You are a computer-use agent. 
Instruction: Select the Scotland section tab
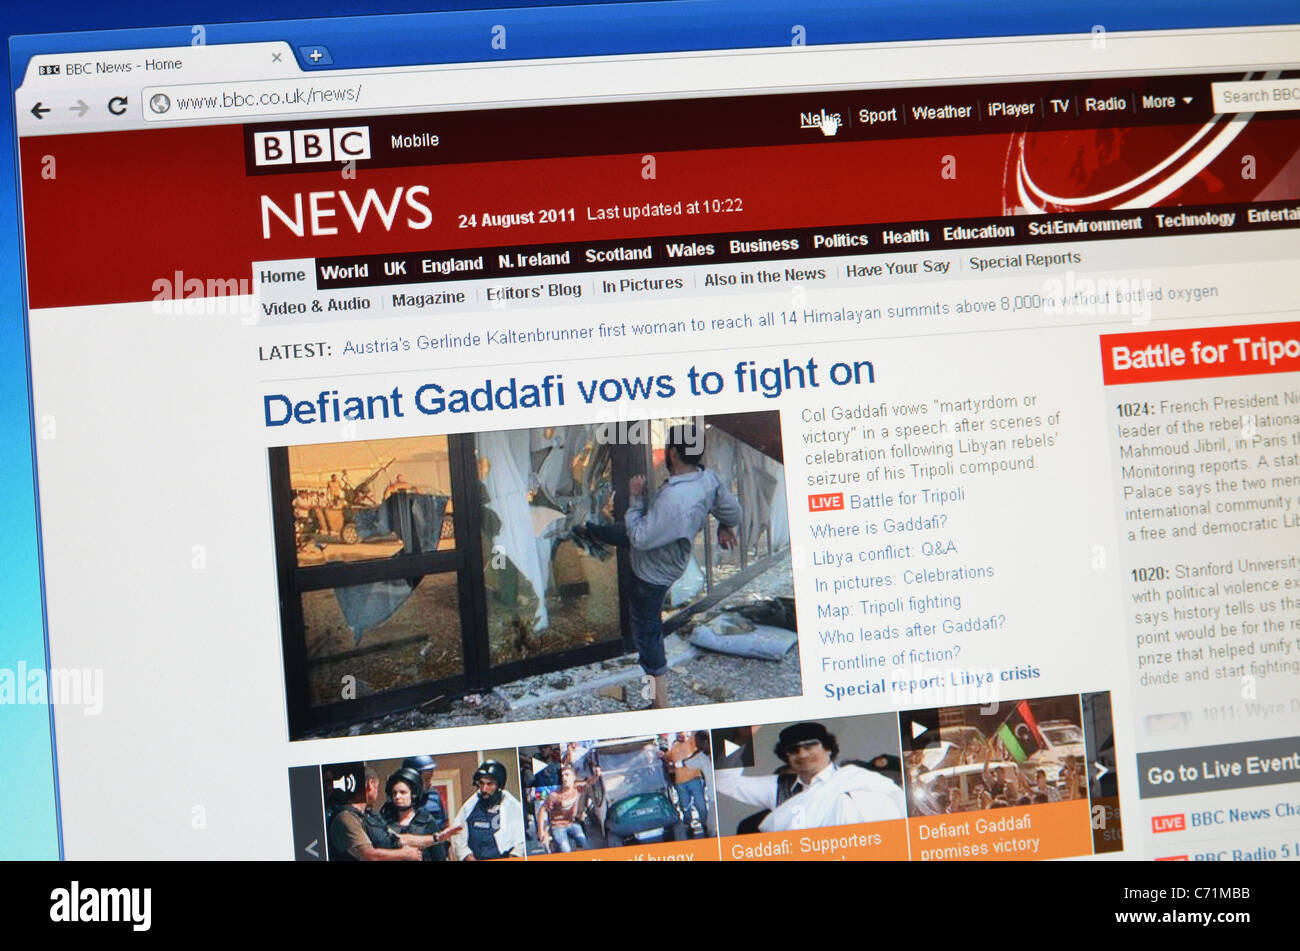618,255
